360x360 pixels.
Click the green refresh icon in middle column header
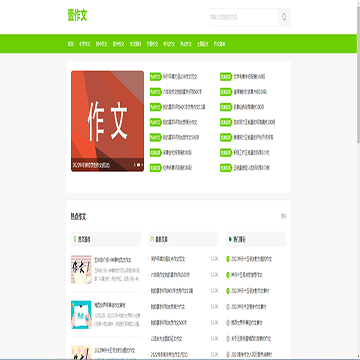[x=153, y=239]
